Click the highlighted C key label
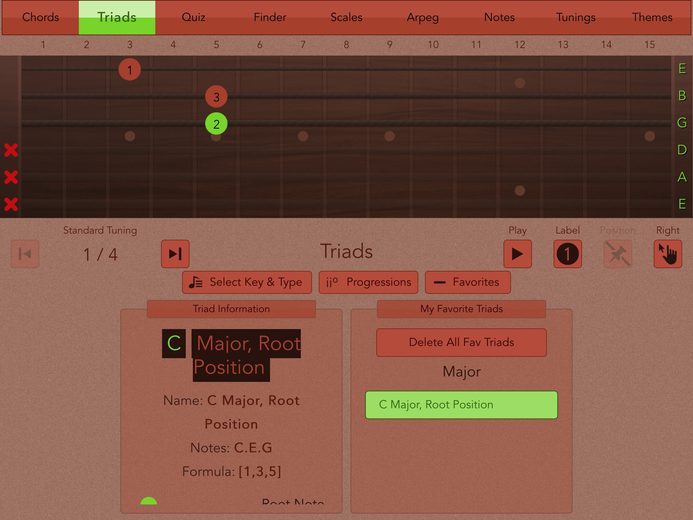 tap(174, 343)
